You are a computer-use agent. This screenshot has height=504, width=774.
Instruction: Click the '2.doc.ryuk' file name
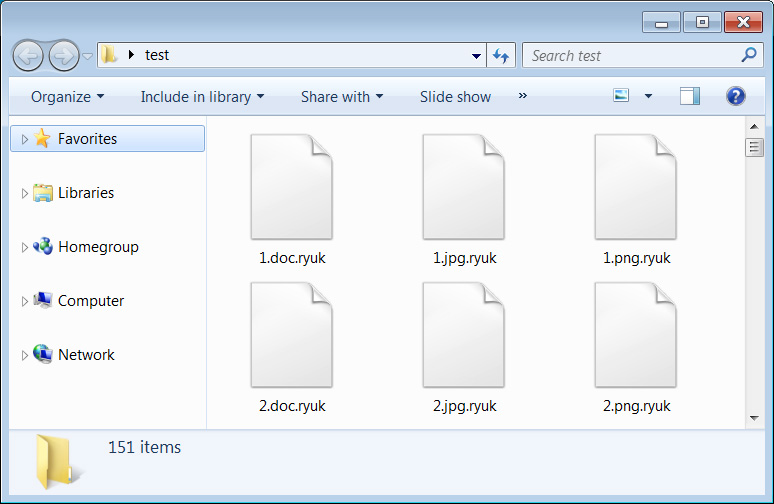[x=292, y=406]
